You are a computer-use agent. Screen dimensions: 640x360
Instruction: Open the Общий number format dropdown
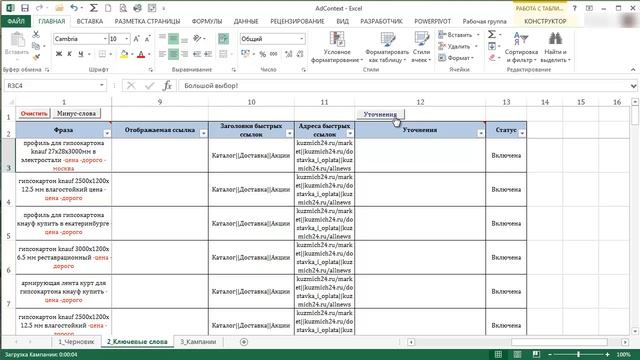[302, 39]
